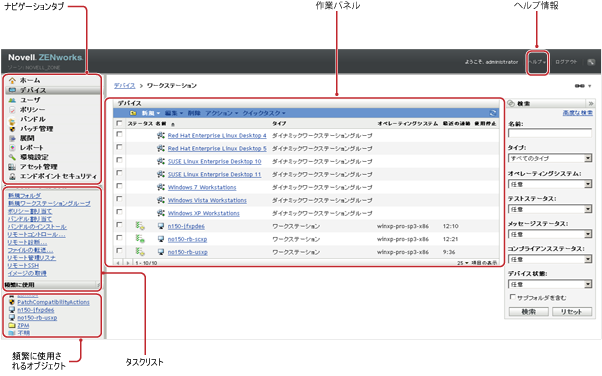Screen dimensions: 602x376
Task: Open the 新規 menu in device toolbar
Action: pos(150,113)
